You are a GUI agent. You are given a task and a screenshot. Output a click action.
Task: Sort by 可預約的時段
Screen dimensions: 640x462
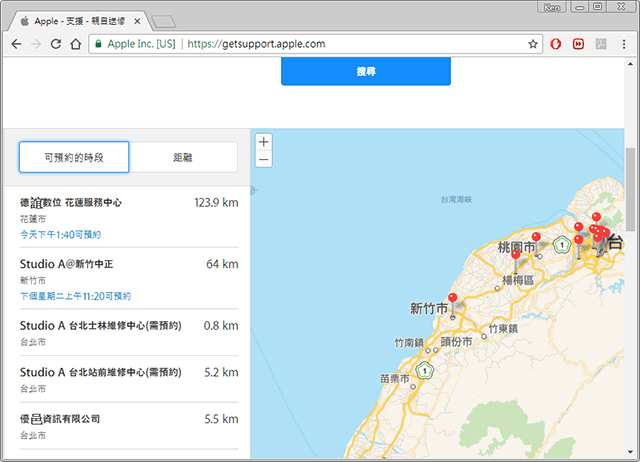coord(74,158)
